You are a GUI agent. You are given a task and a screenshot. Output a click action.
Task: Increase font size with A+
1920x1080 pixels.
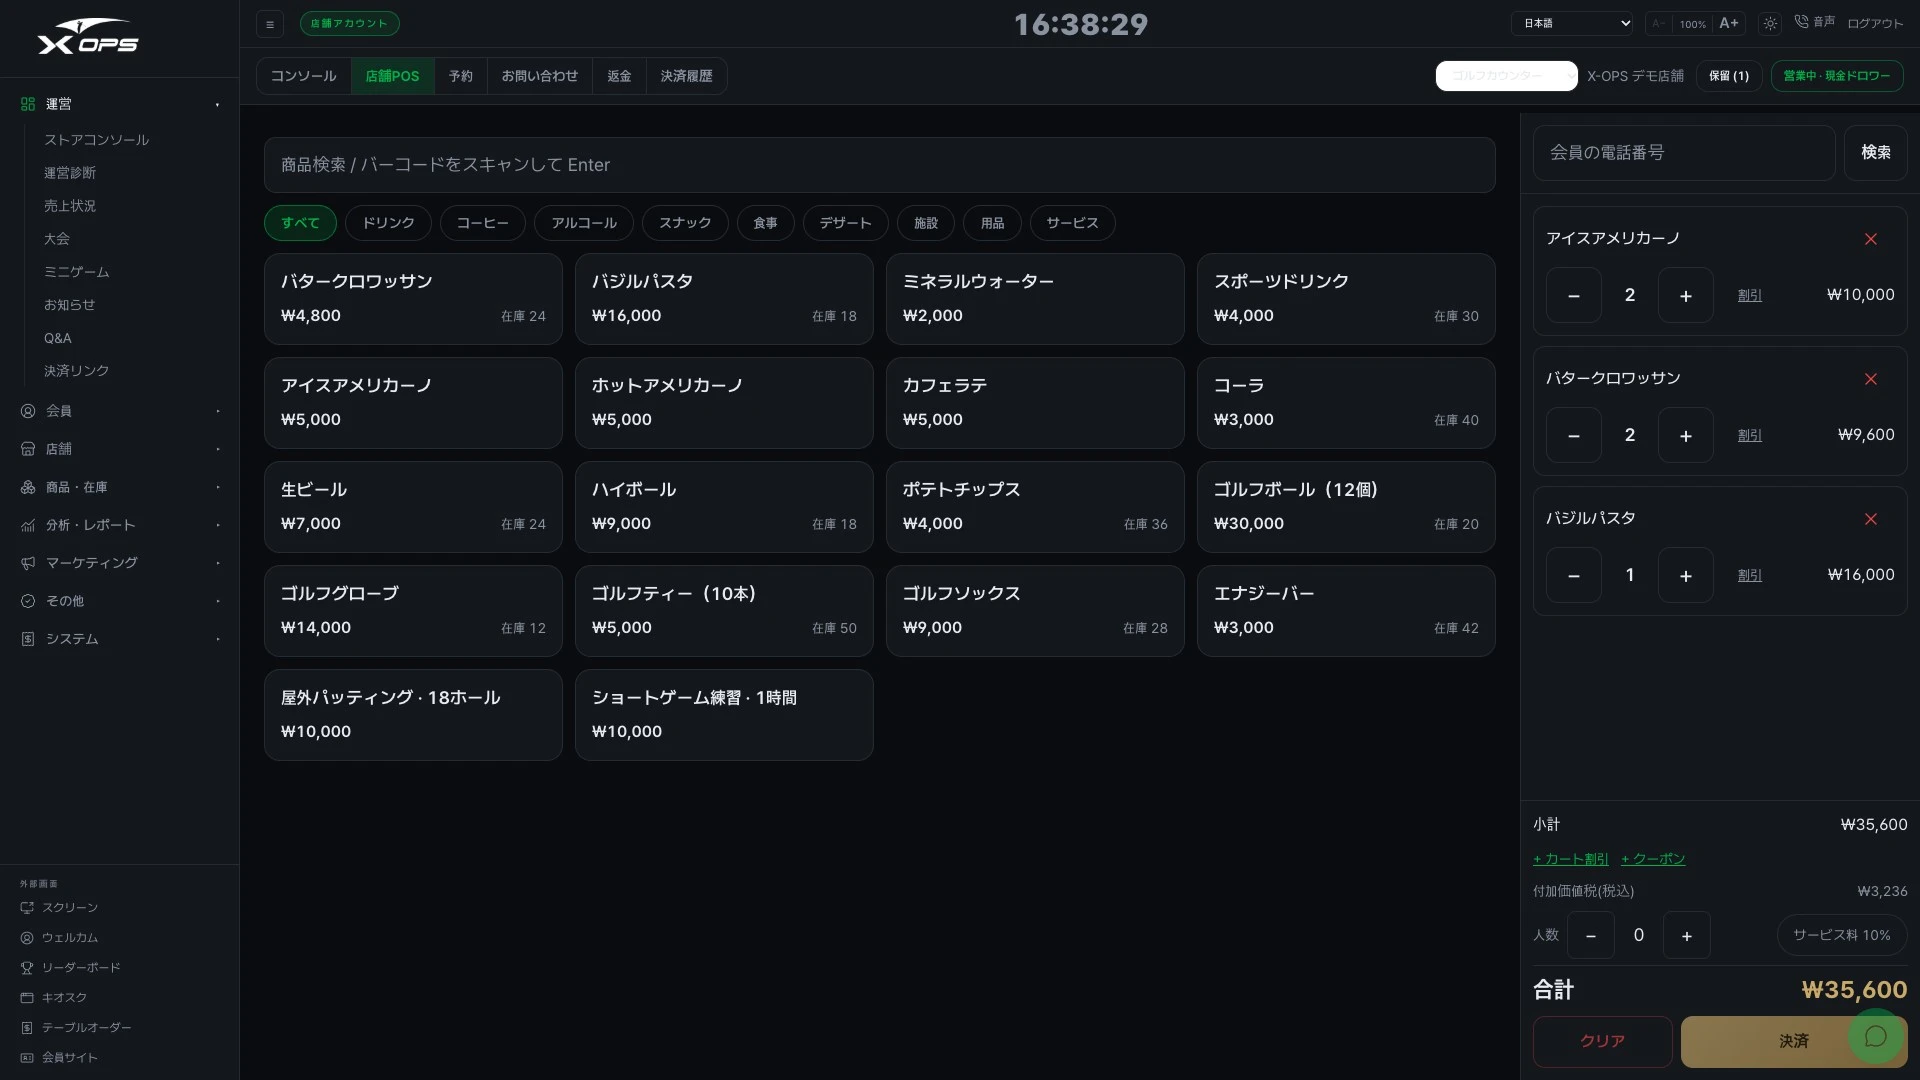(x=1729, y=24)
